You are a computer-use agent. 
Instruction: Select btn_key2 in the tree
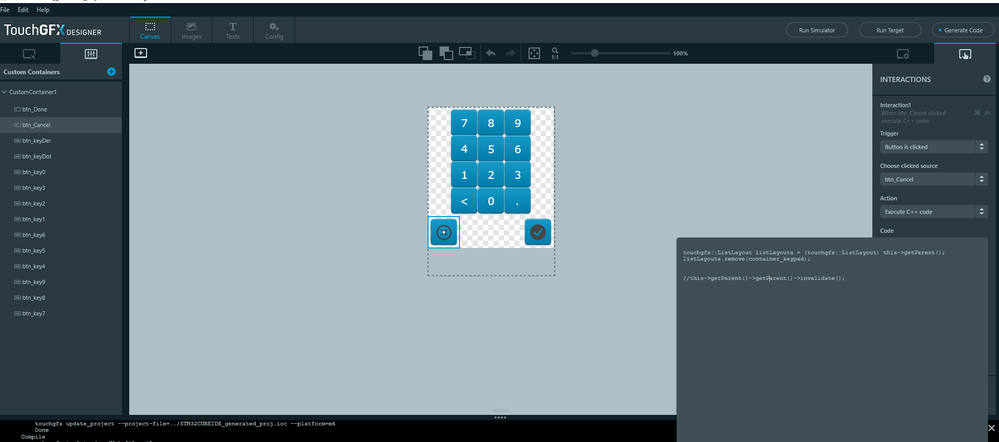[x=61, y=203]
